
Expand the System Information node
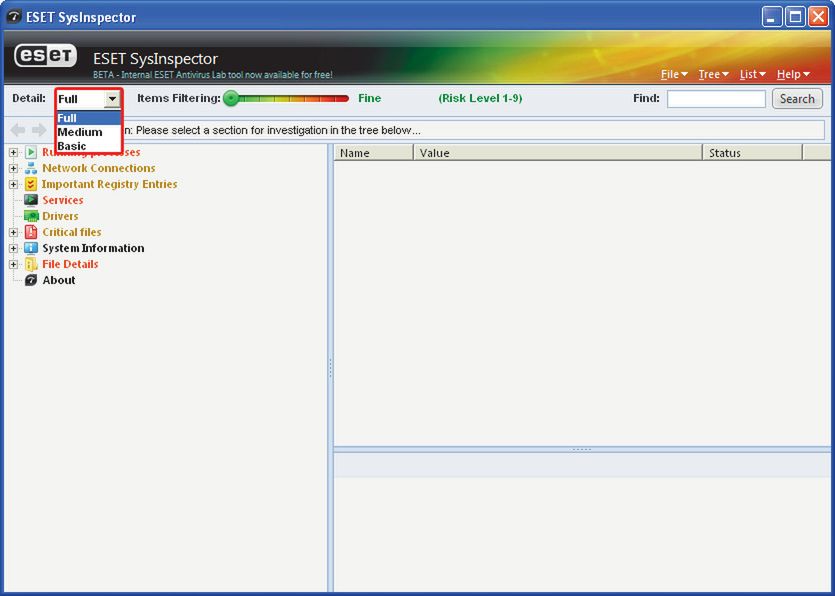13,248
